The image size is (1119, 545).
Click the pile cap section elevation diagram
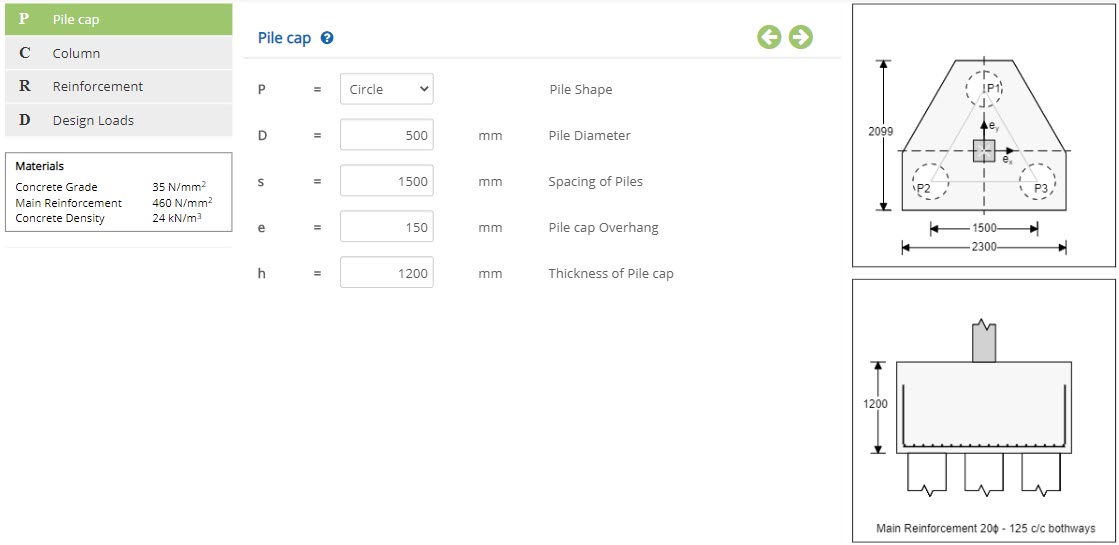983,411
